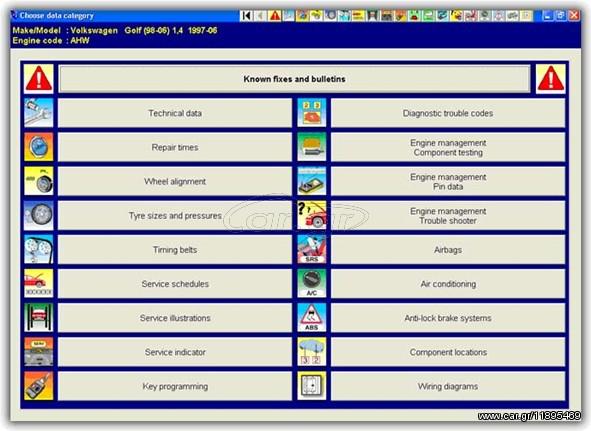Click the Wiring diagrams icon
The width and height of the screenshot is (591, 431).
click(x=312, y=386)
